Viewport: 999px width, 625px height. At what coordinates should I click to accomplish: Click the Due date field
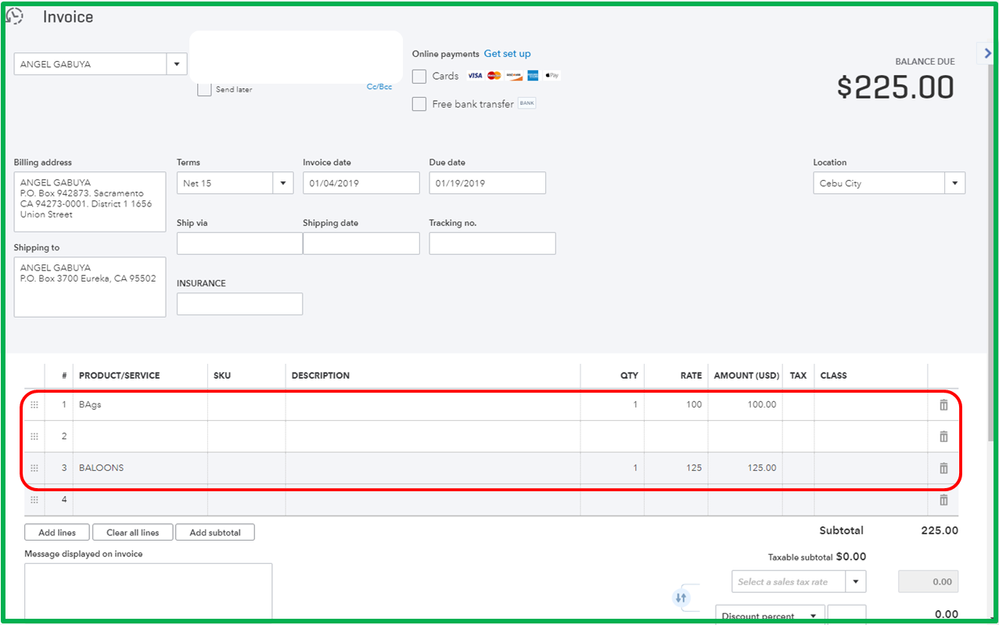487,183
